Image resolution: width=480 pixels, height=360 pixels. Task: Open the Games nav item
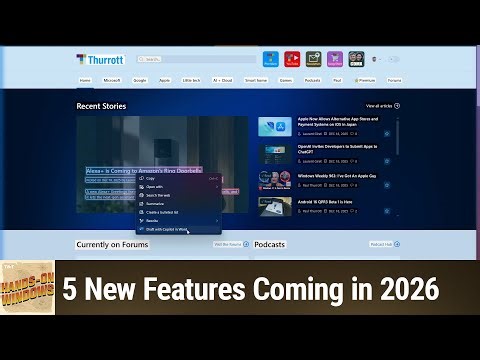click(x=286, y=80)
